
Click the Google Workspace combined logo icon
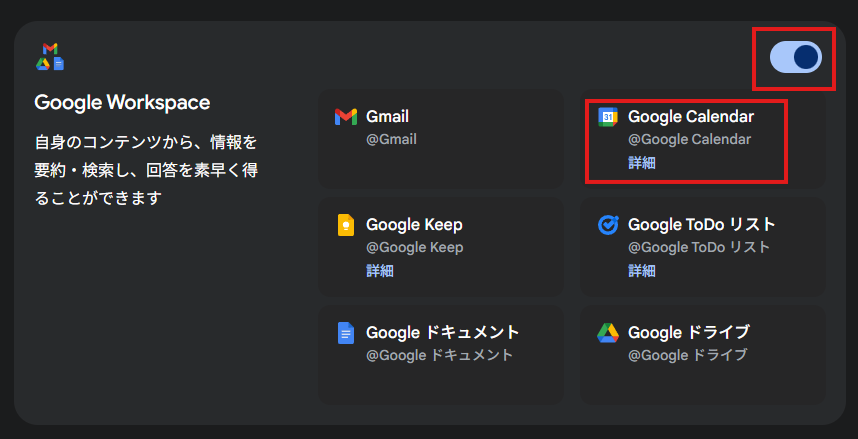coord(50,56)
